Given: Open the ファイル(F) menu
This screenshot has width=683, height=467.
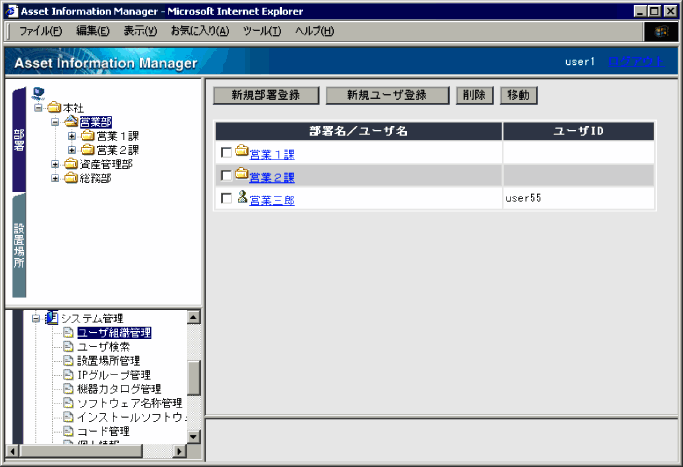Looking at the screenshot, I should coord(41,31).
